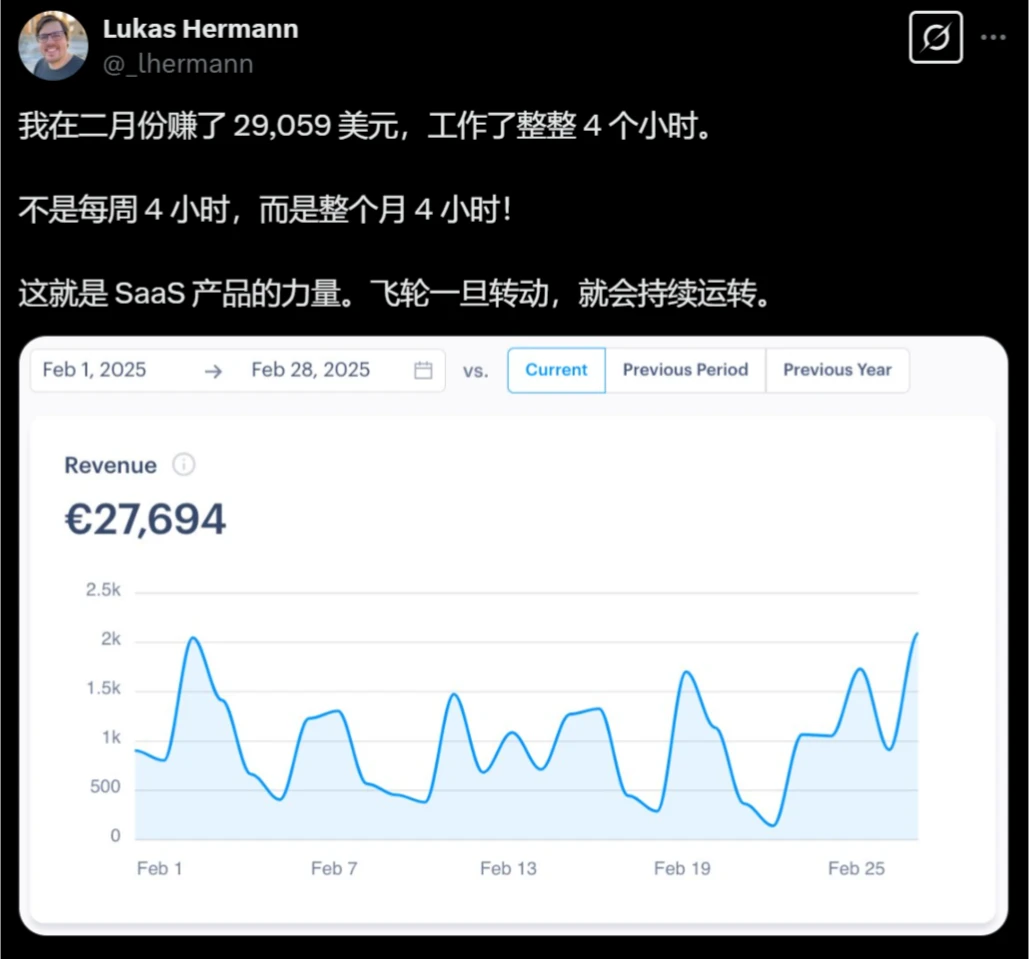This screenshot has width=1029, height=959.
Task: Click the tweet line mentioning SaaS
Action: [393, 296]
